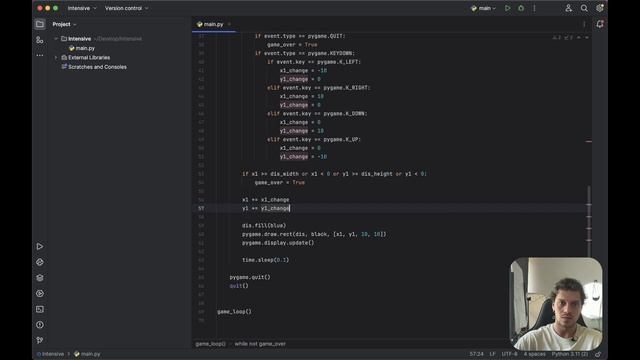640x360 pixels.
Task: Click pygame.display.update() line
Action: tap(278, 243)
